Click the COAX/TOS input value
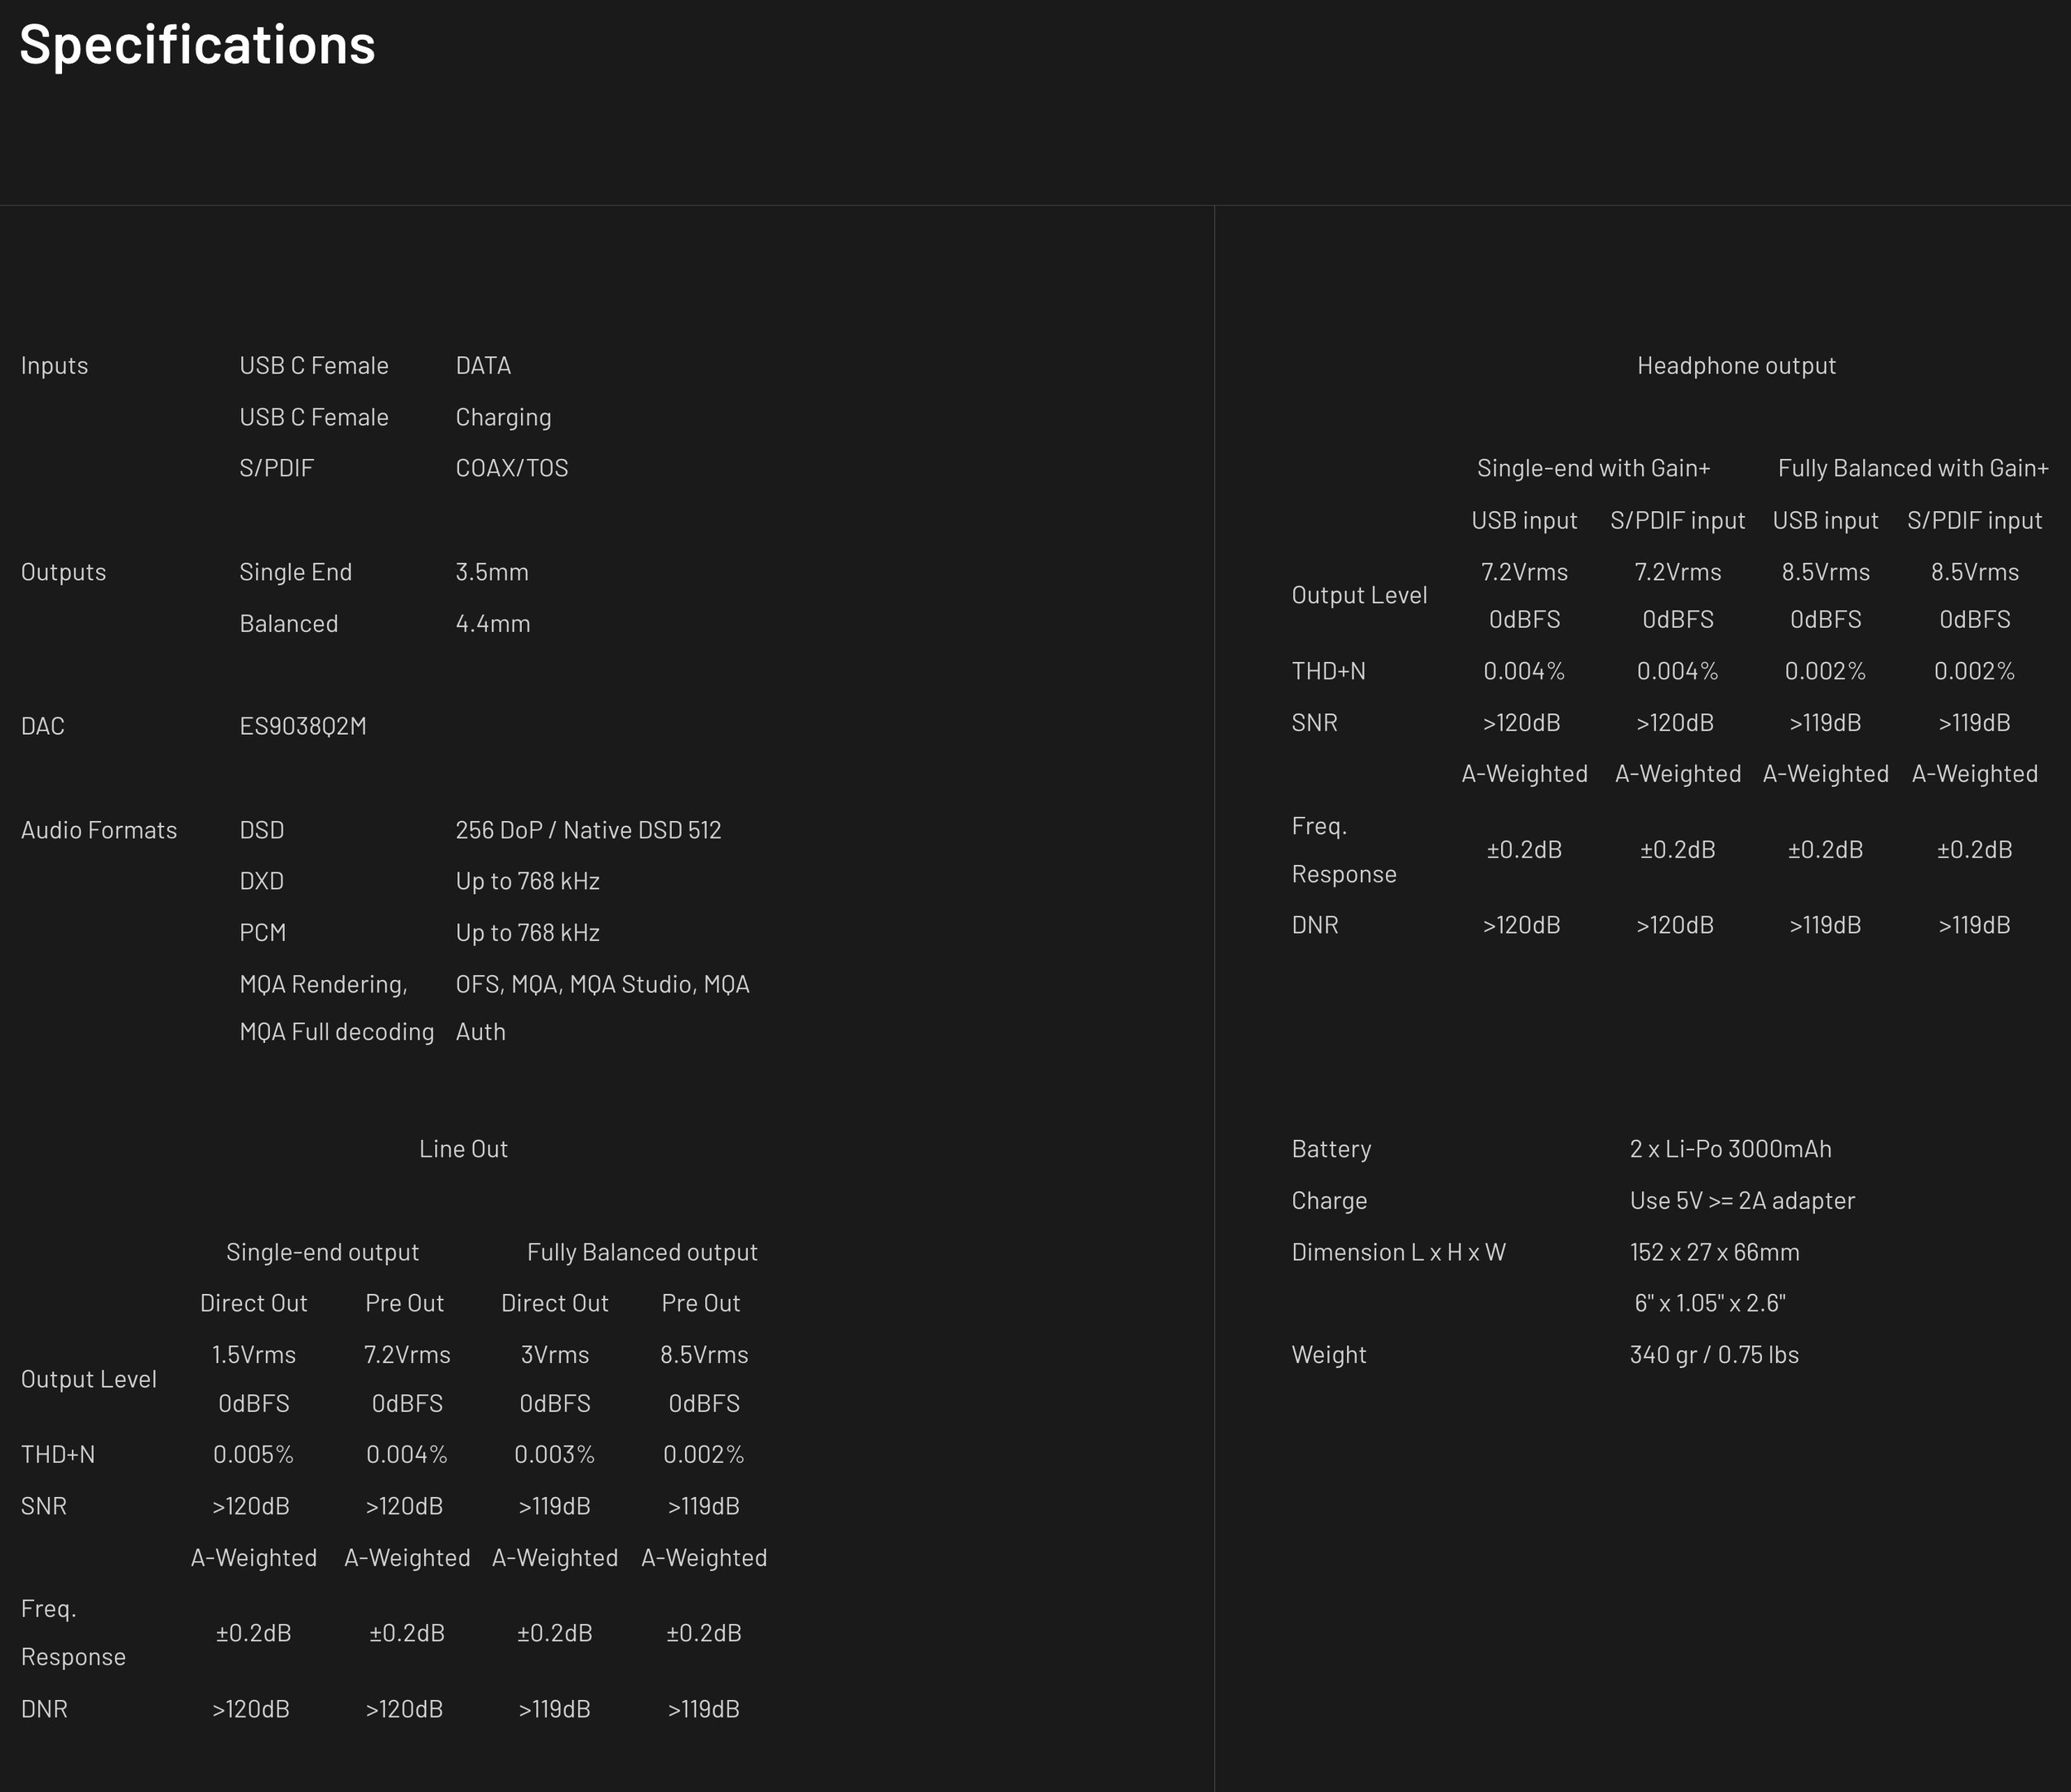Screen dimensions: 2071x1792 [x=511, y=468]
